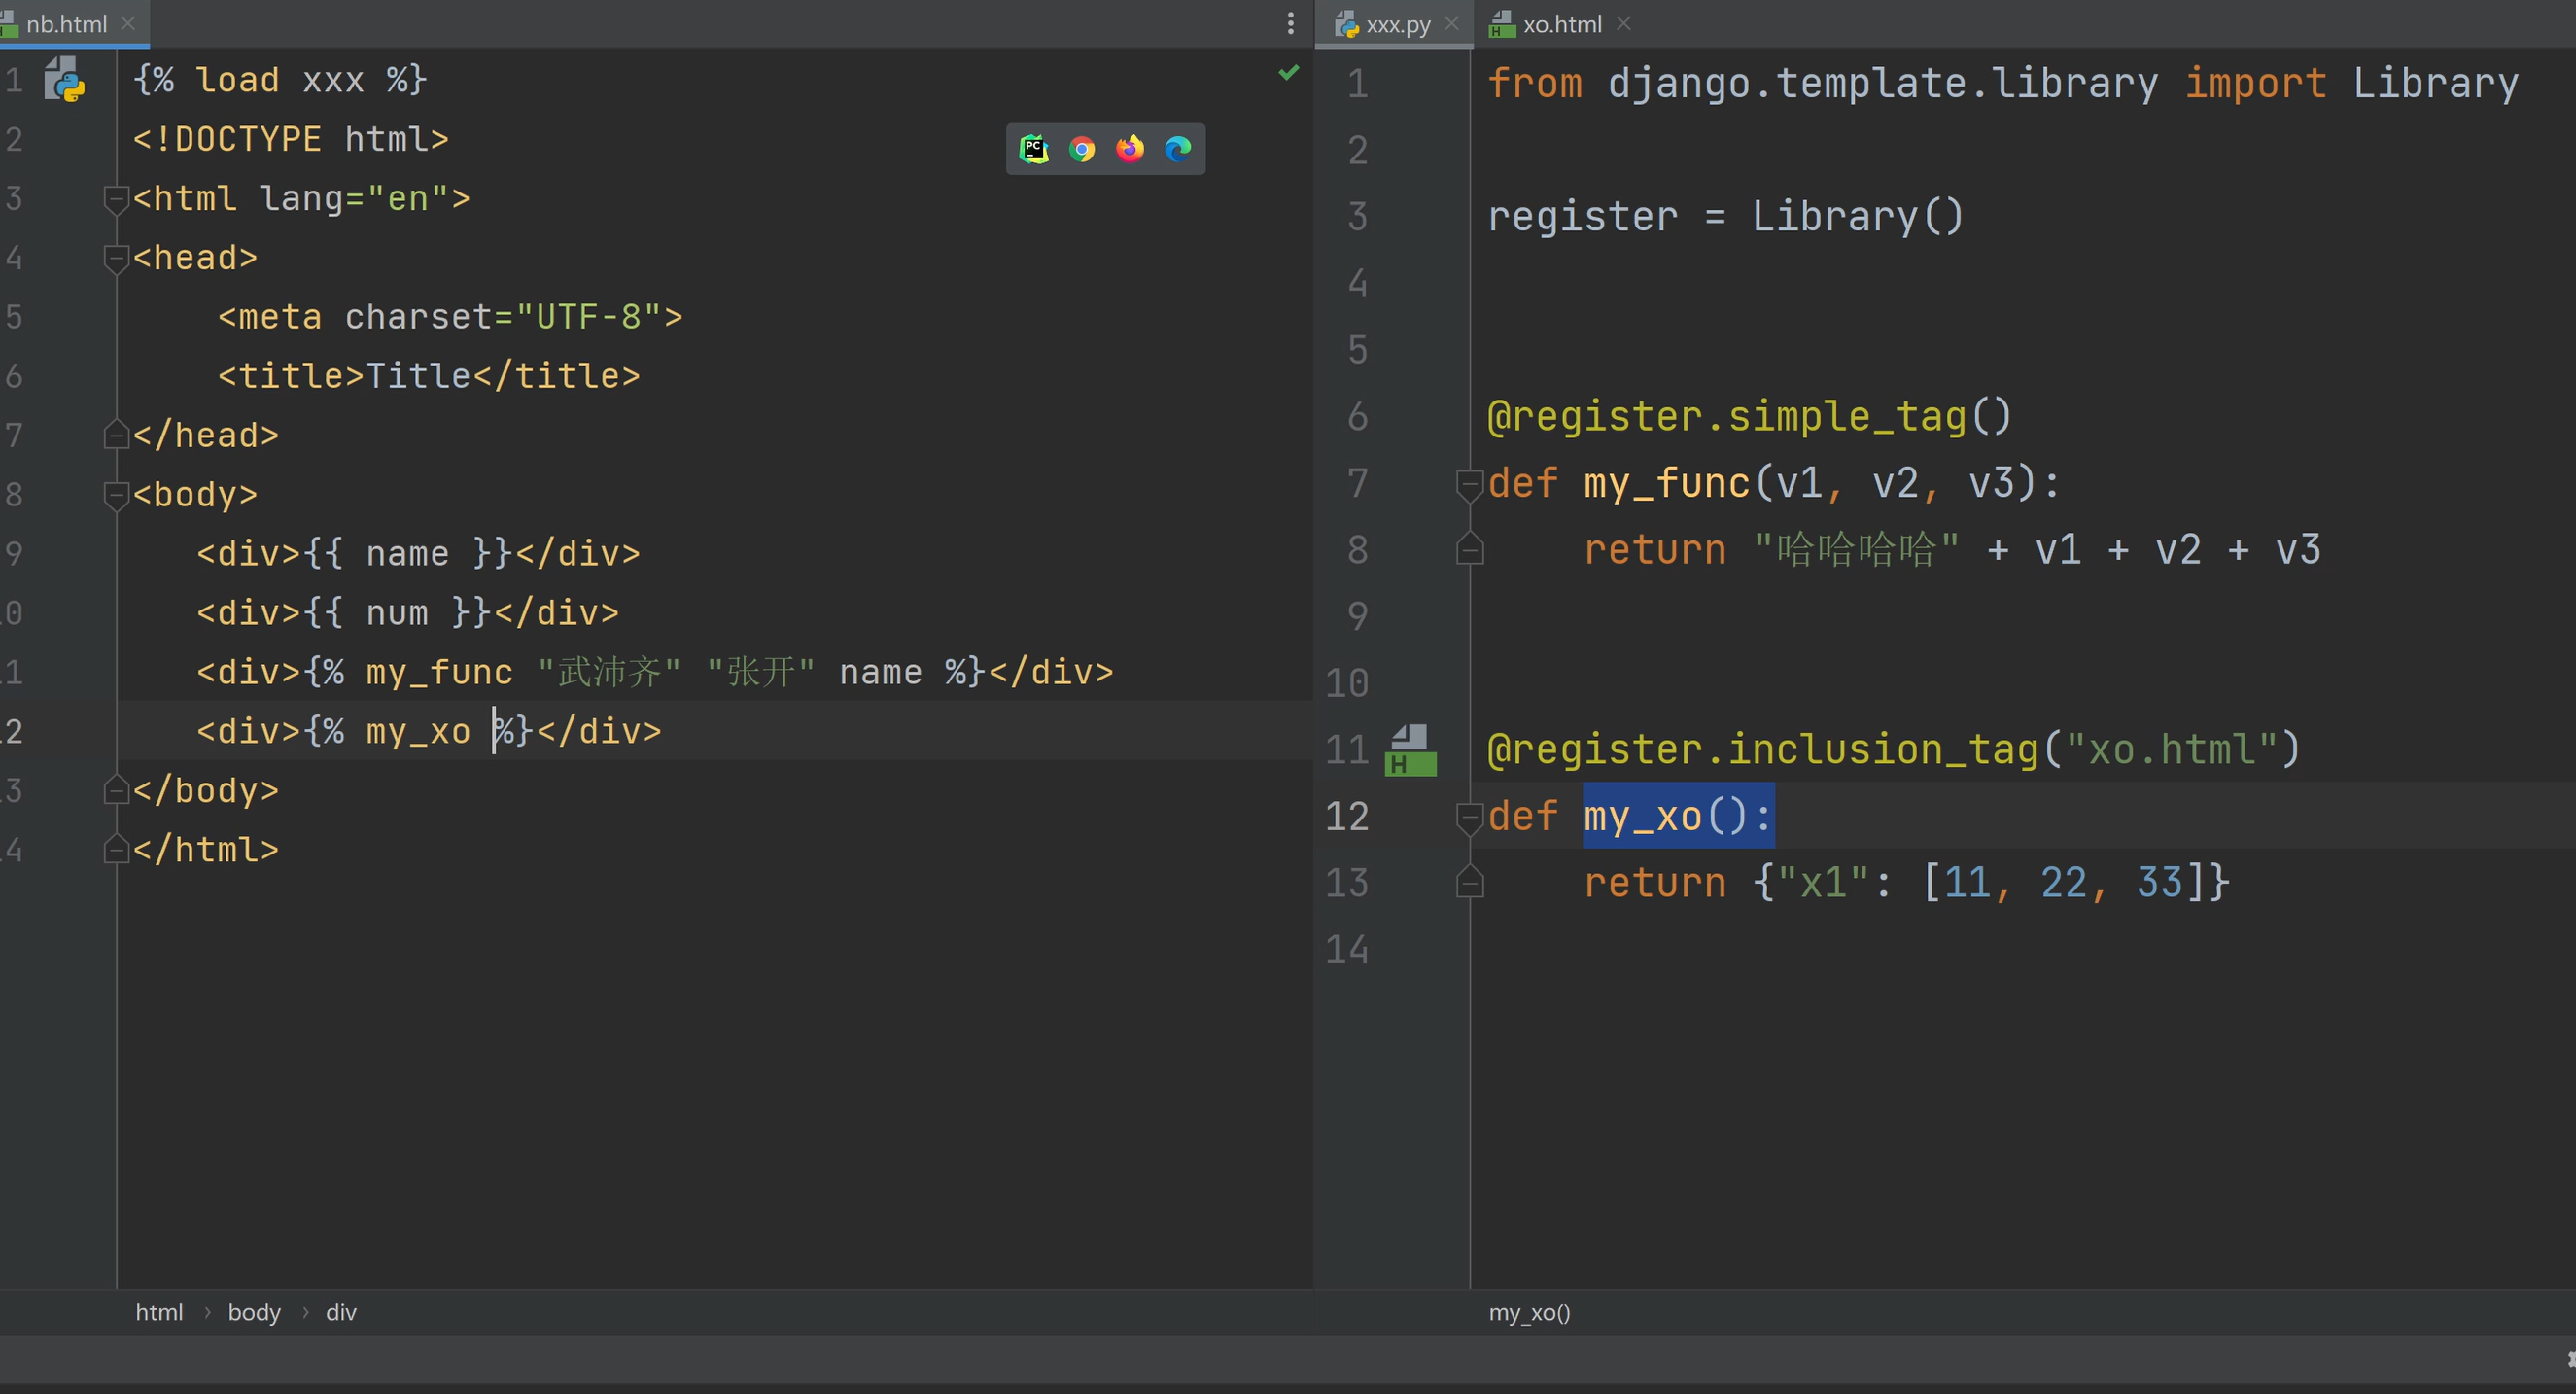Click the Python gutter icon on line 1
Image resolution: width=2576 pixels, height=1394 pixels.
65,80
